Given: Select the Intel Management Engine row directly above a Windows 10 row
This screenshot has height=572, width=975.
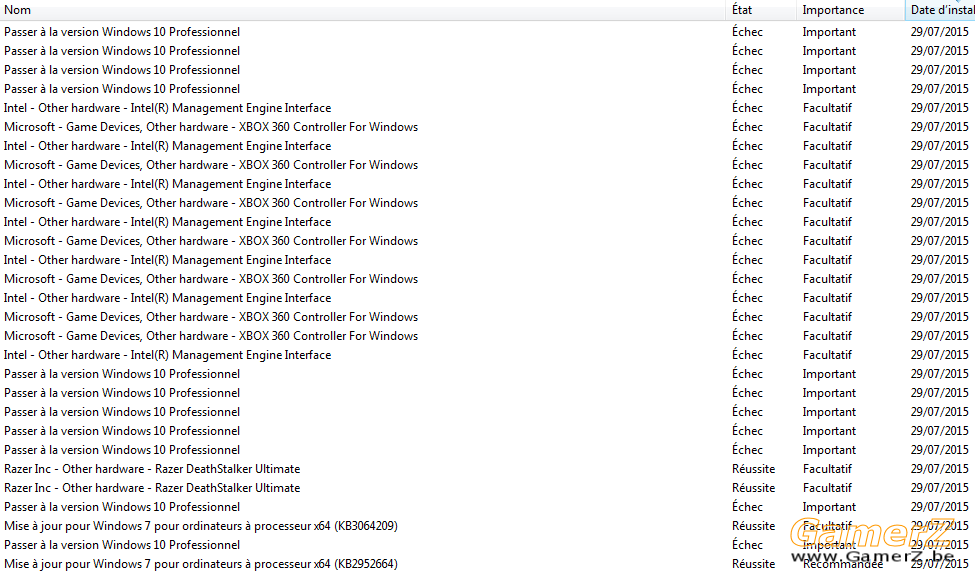Looking at the screenshot, I should [167, 355].
